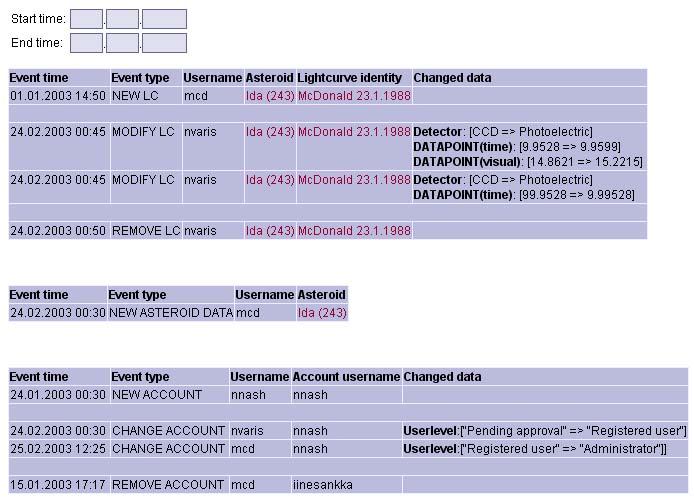The image size is (694, 500).
Task: Click the 'NEW ASTEROID DATA' event type cell
Action: [171, 313]
